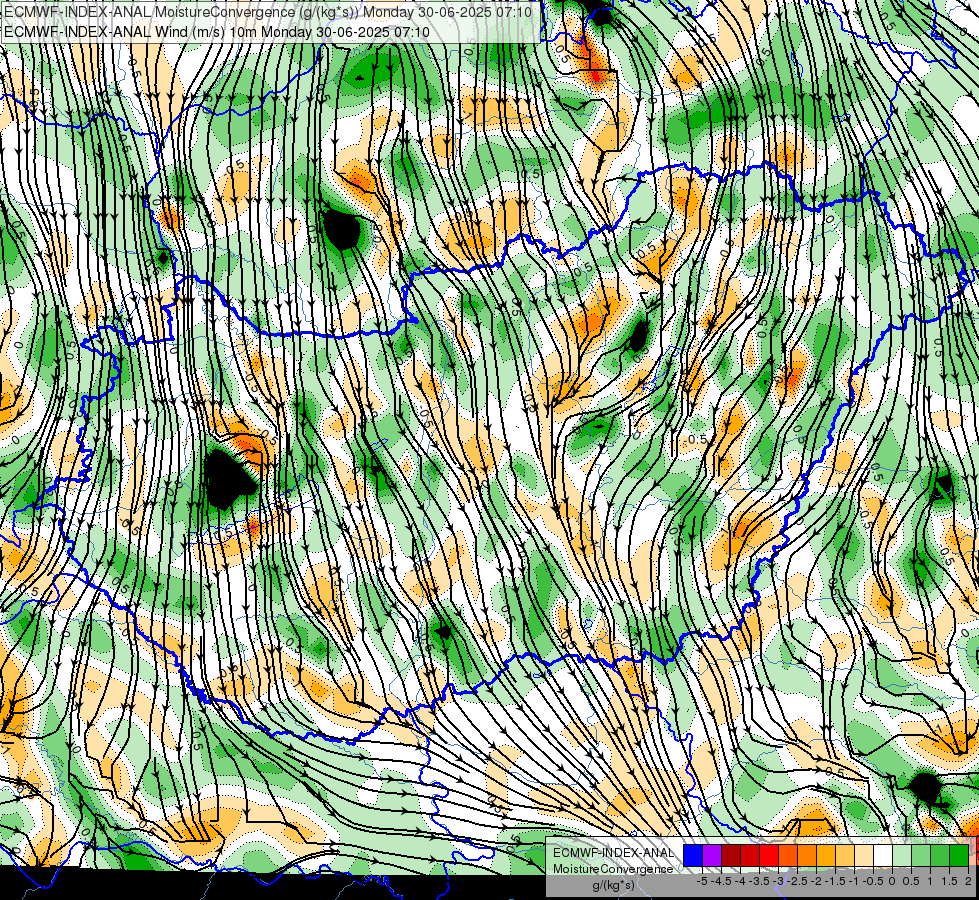Select the light orange swatch between -1.5 and -1
The image size is (979, 900).
click(845, 855)
